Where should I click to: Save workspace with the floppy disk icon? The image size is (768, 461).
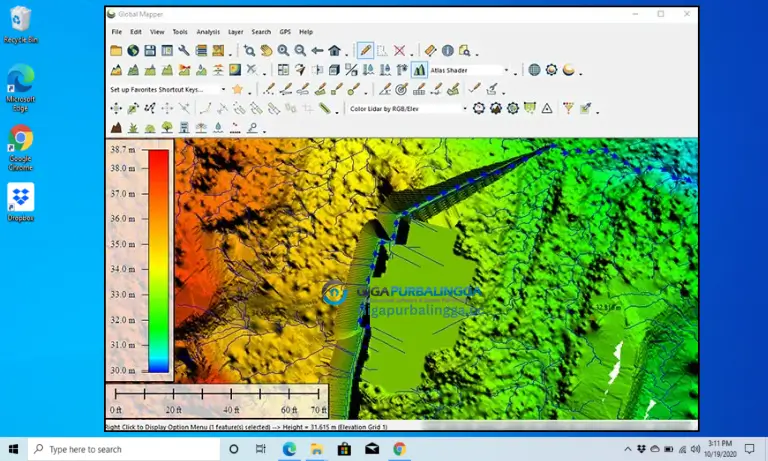tap(150, 50)
